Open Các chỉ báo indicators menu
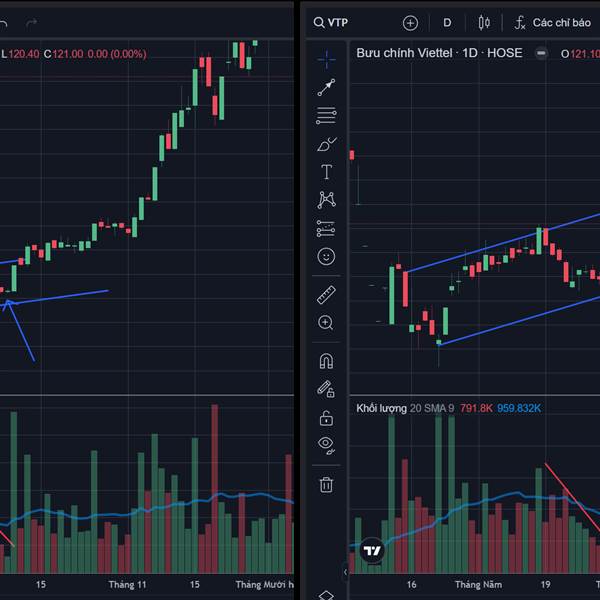Screen dimensions: 600x600 click(553, 23)
